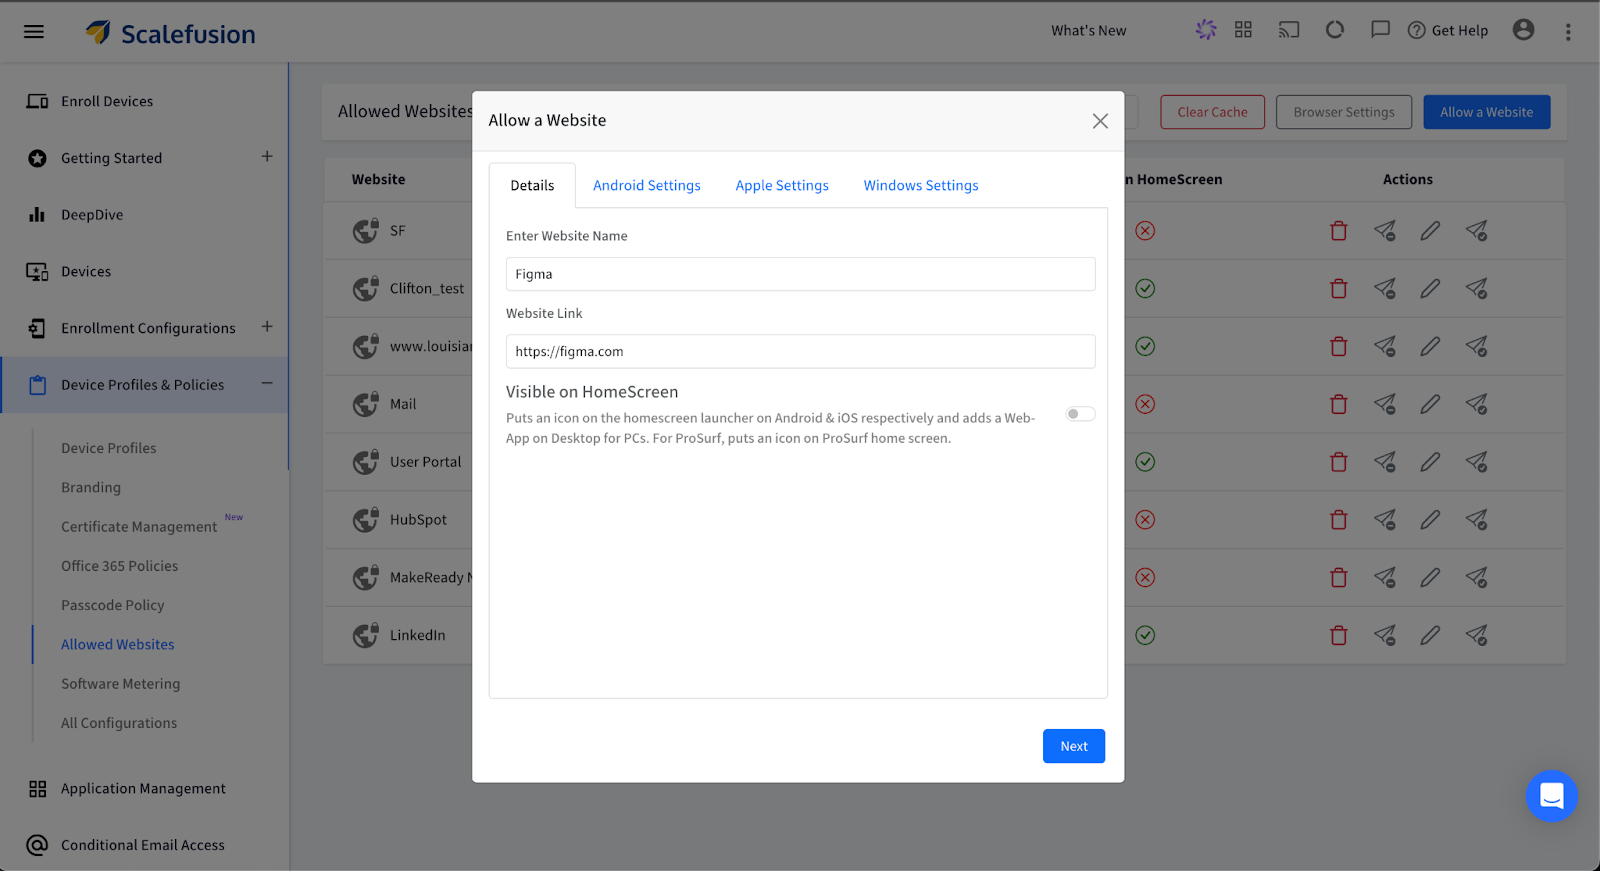Click the Allow a Website button

(1486, 112)
